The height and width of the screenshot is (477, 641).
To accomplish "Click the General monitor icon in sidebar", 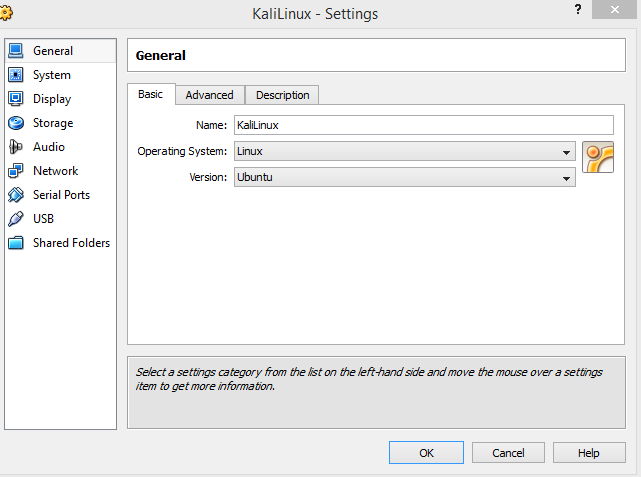I will tap(16, 51).
